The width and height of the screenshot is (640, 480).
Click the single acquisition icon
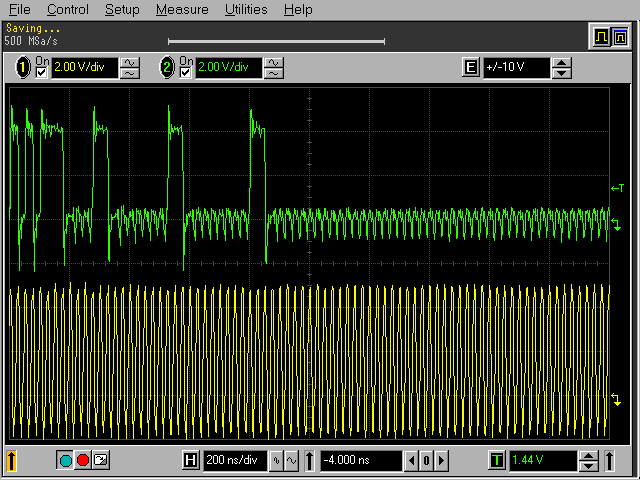click(x=100, y=460)
